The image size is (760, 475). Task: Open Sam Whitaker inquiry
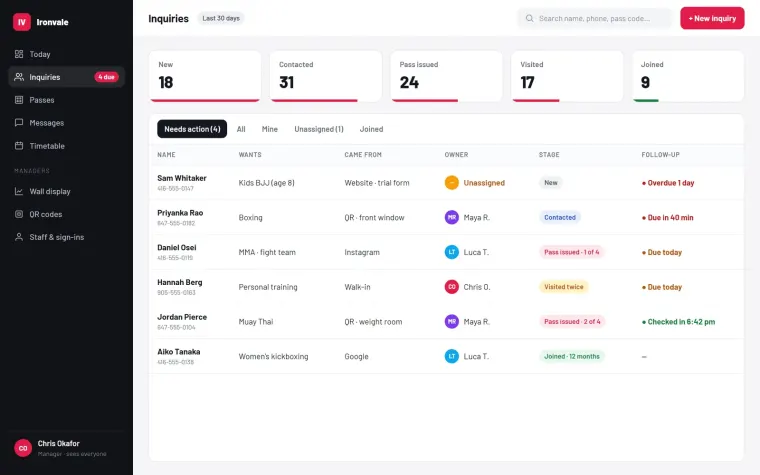[446, 183]
